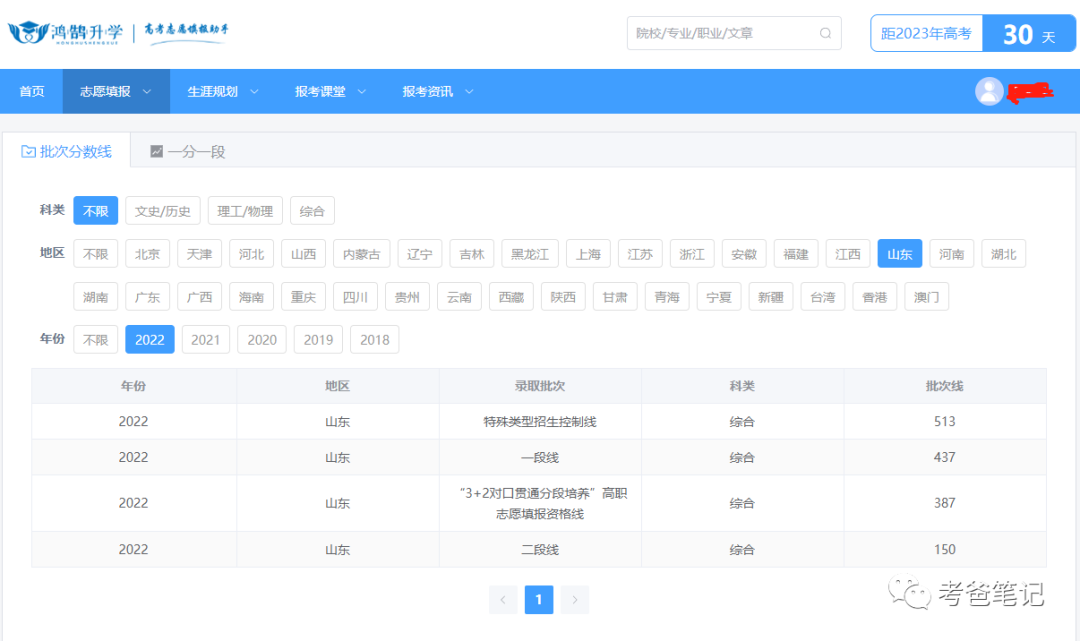Pick region 天津
The width and height of the screenshot is (1080, 641).
pos(200,254)
